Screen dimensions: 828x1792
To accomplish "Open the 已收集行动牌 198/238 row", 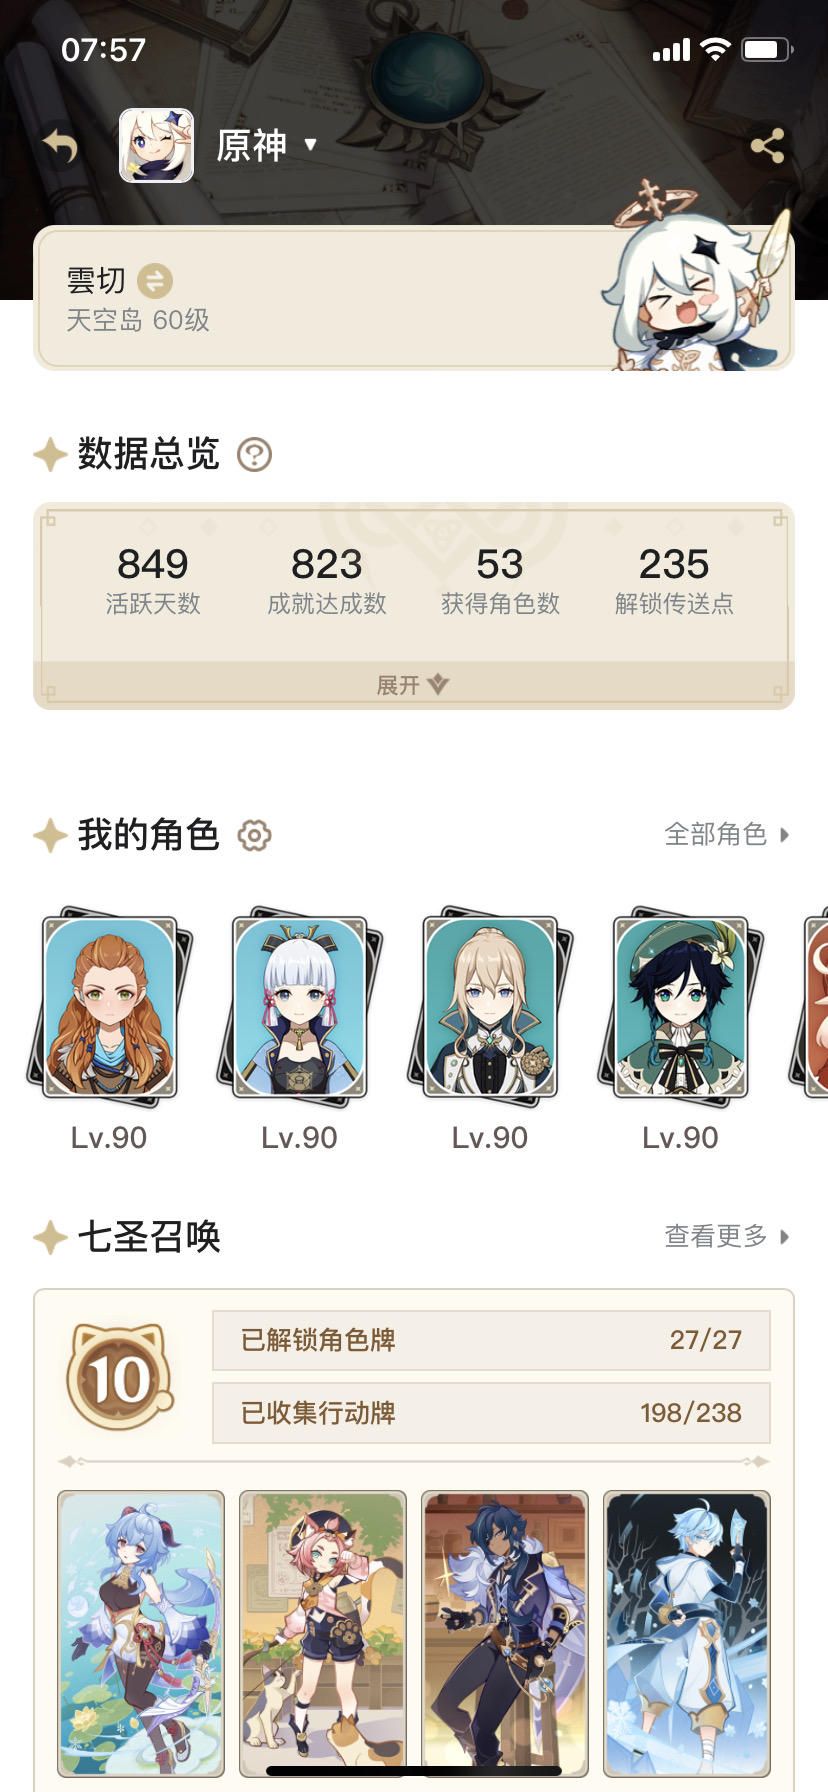I will [491, 1413].
